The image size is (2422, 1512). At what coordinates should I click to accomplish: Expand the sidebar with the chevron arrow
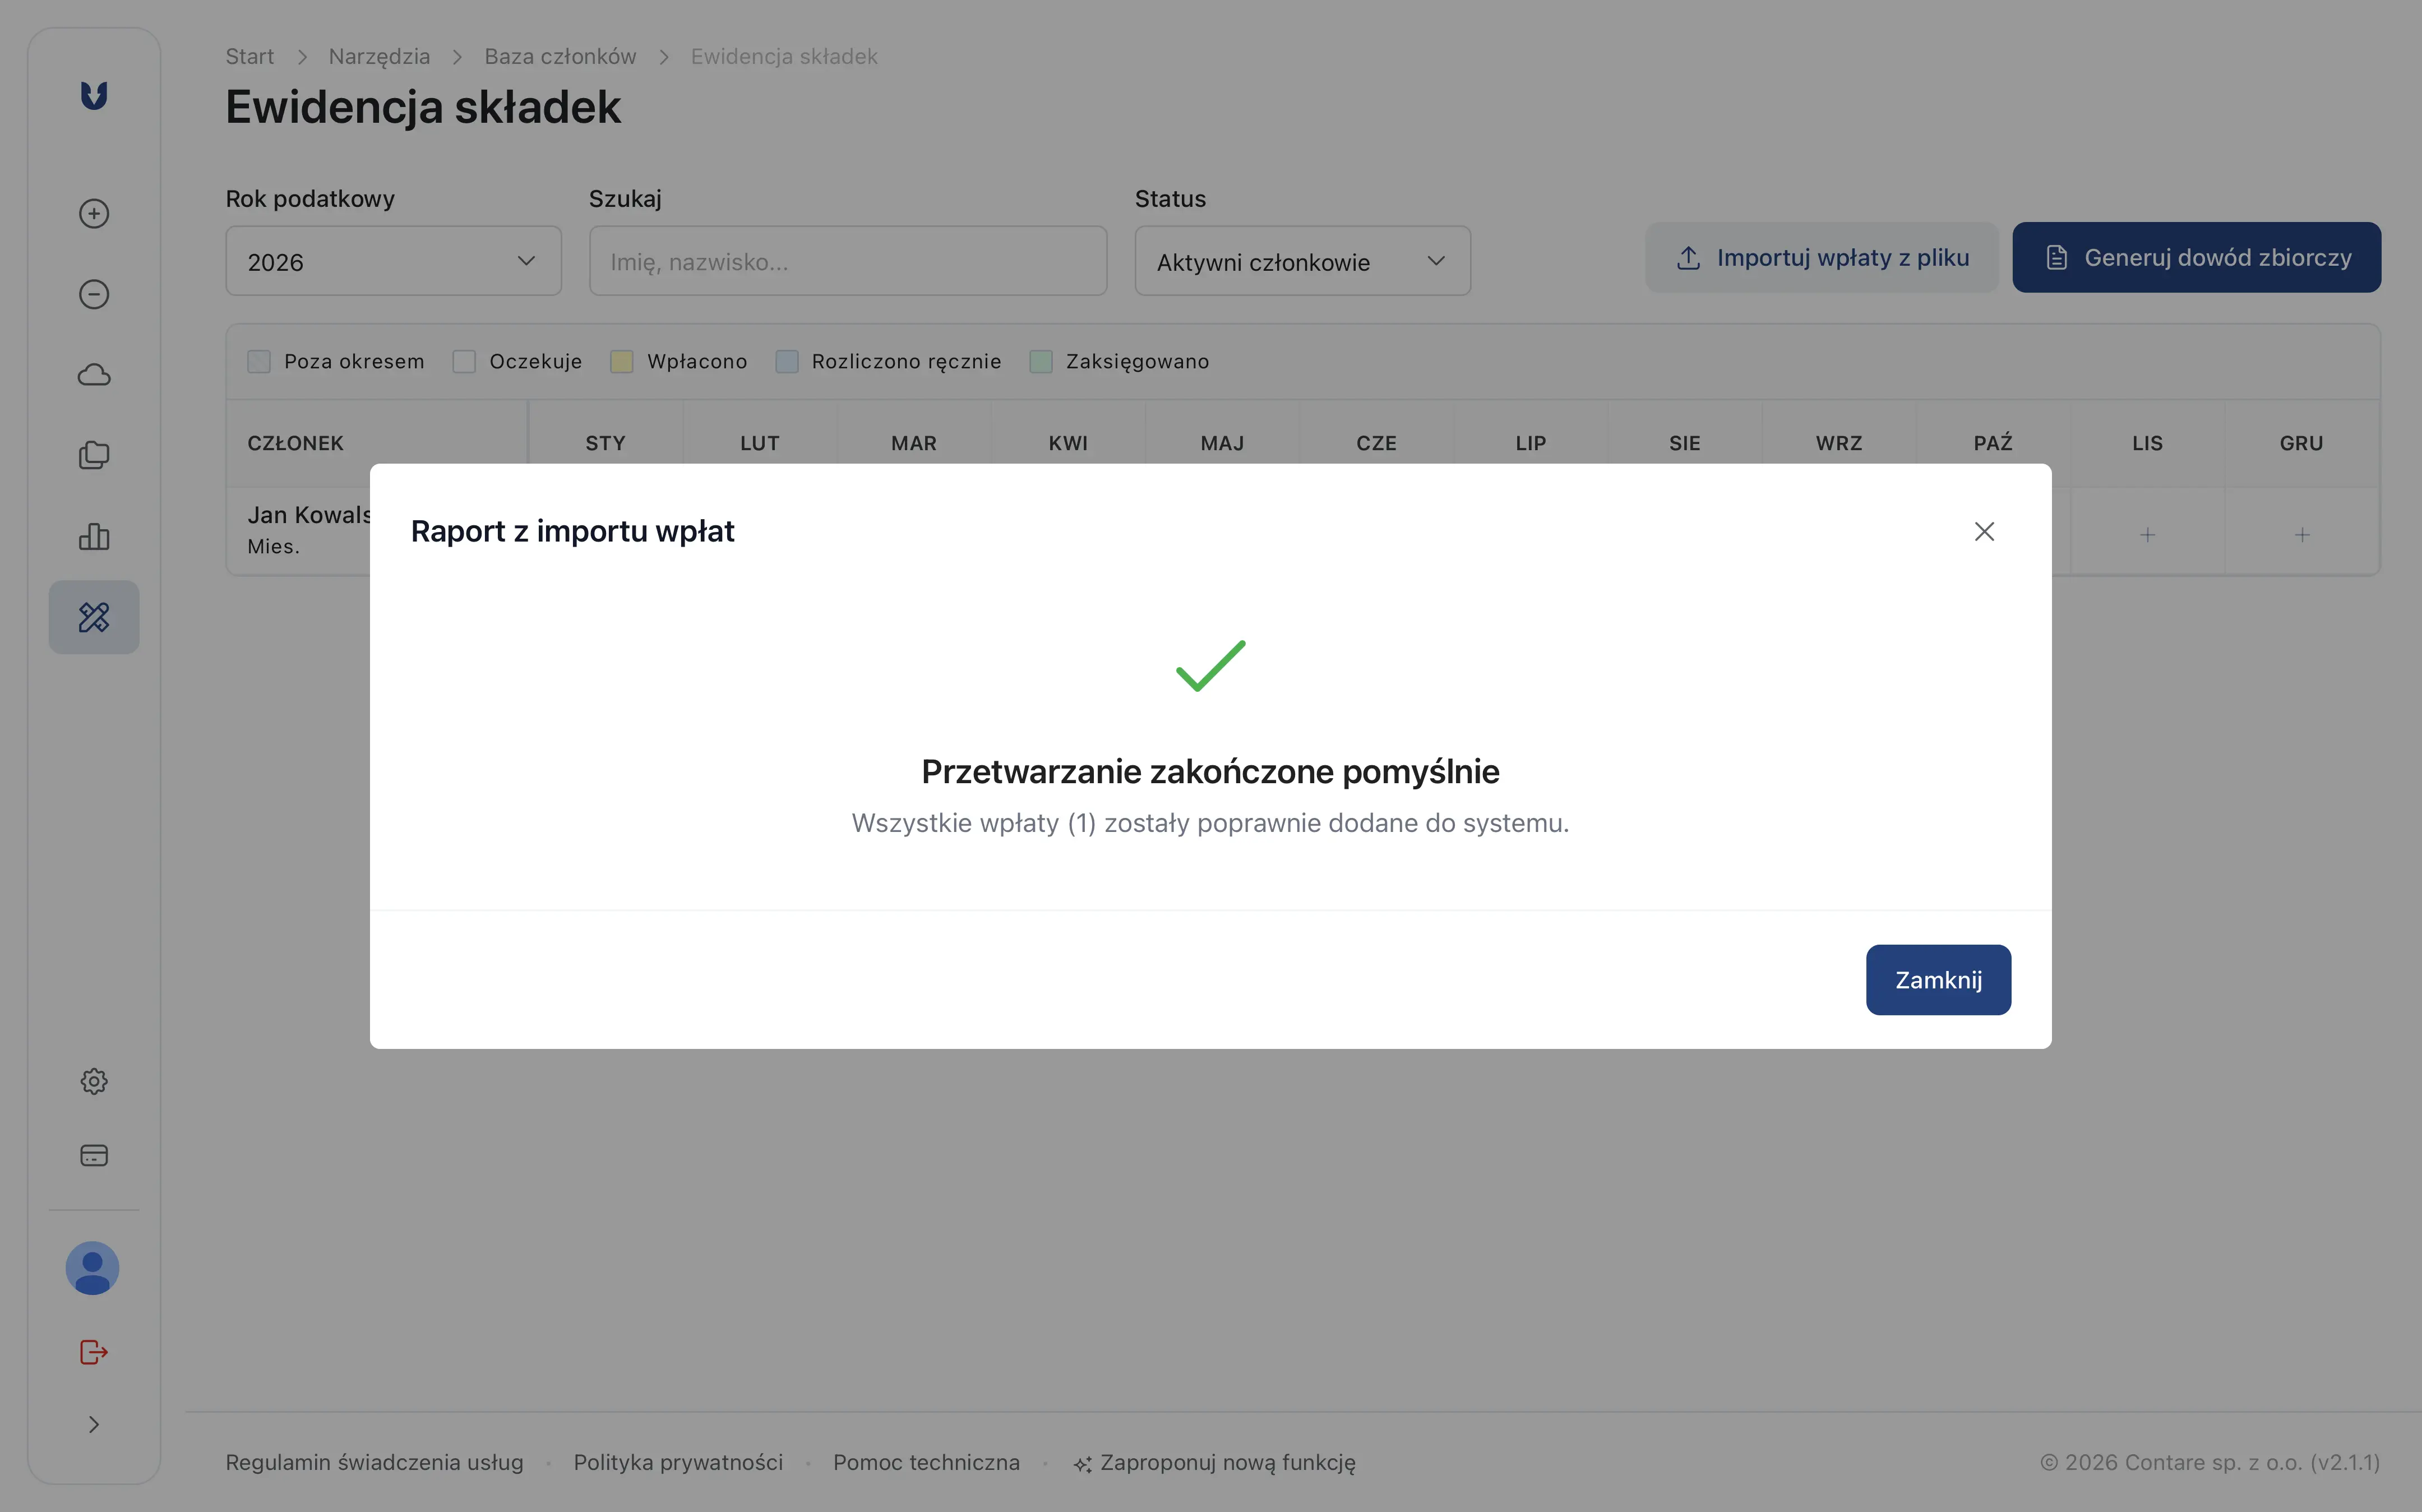click(93, 1424)
